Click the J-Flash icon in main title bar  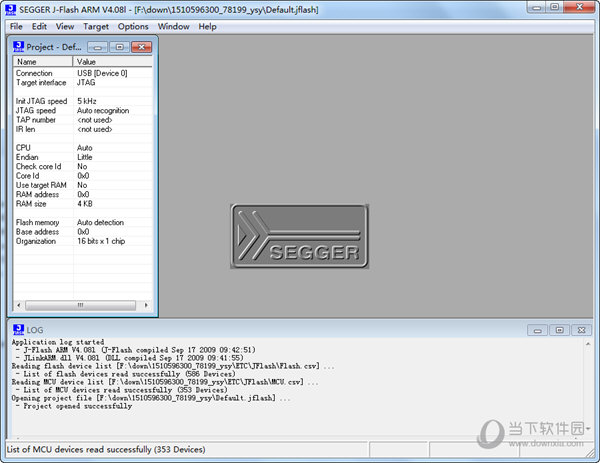pyautogui.click(x=11, y=9)
